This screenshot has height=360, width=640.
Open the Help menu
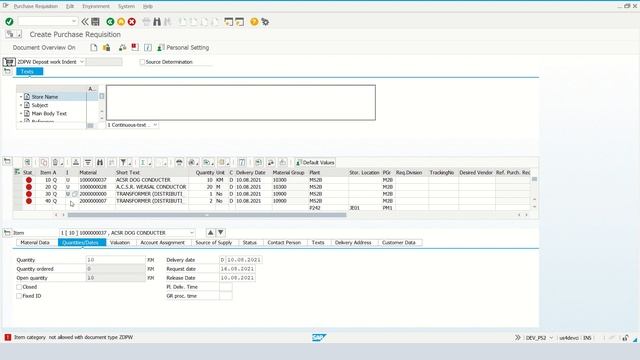coord(148,6)
